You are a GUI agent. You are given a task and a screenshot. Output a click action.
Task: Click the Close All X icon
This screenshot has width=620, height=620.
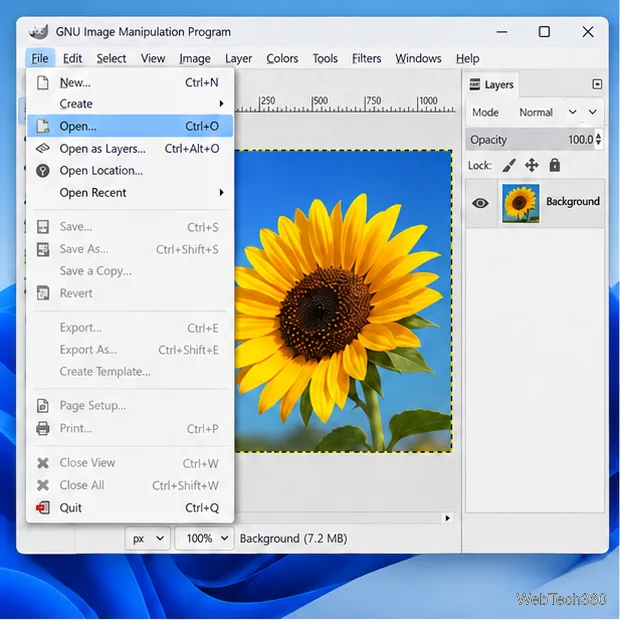click(x=42, y=485)
